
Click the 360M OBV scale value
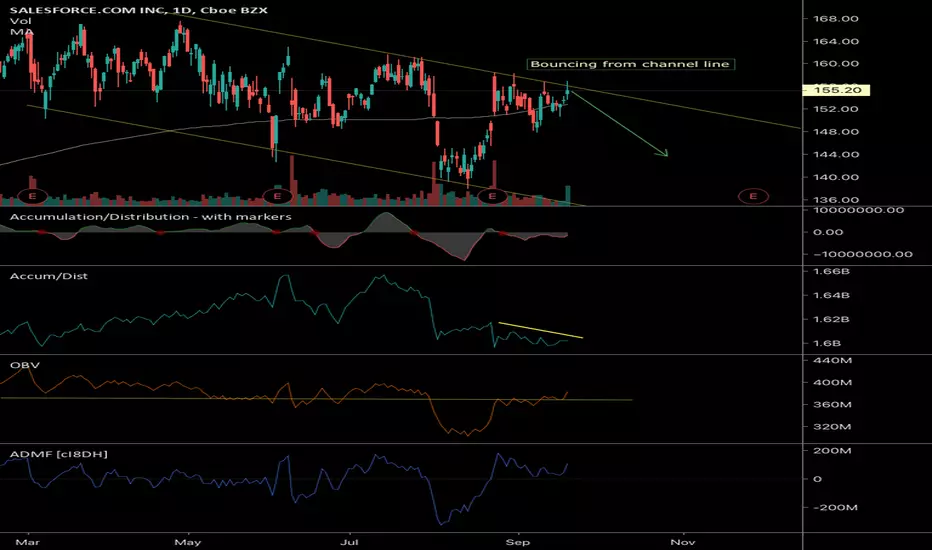click(x=832, y=404)
